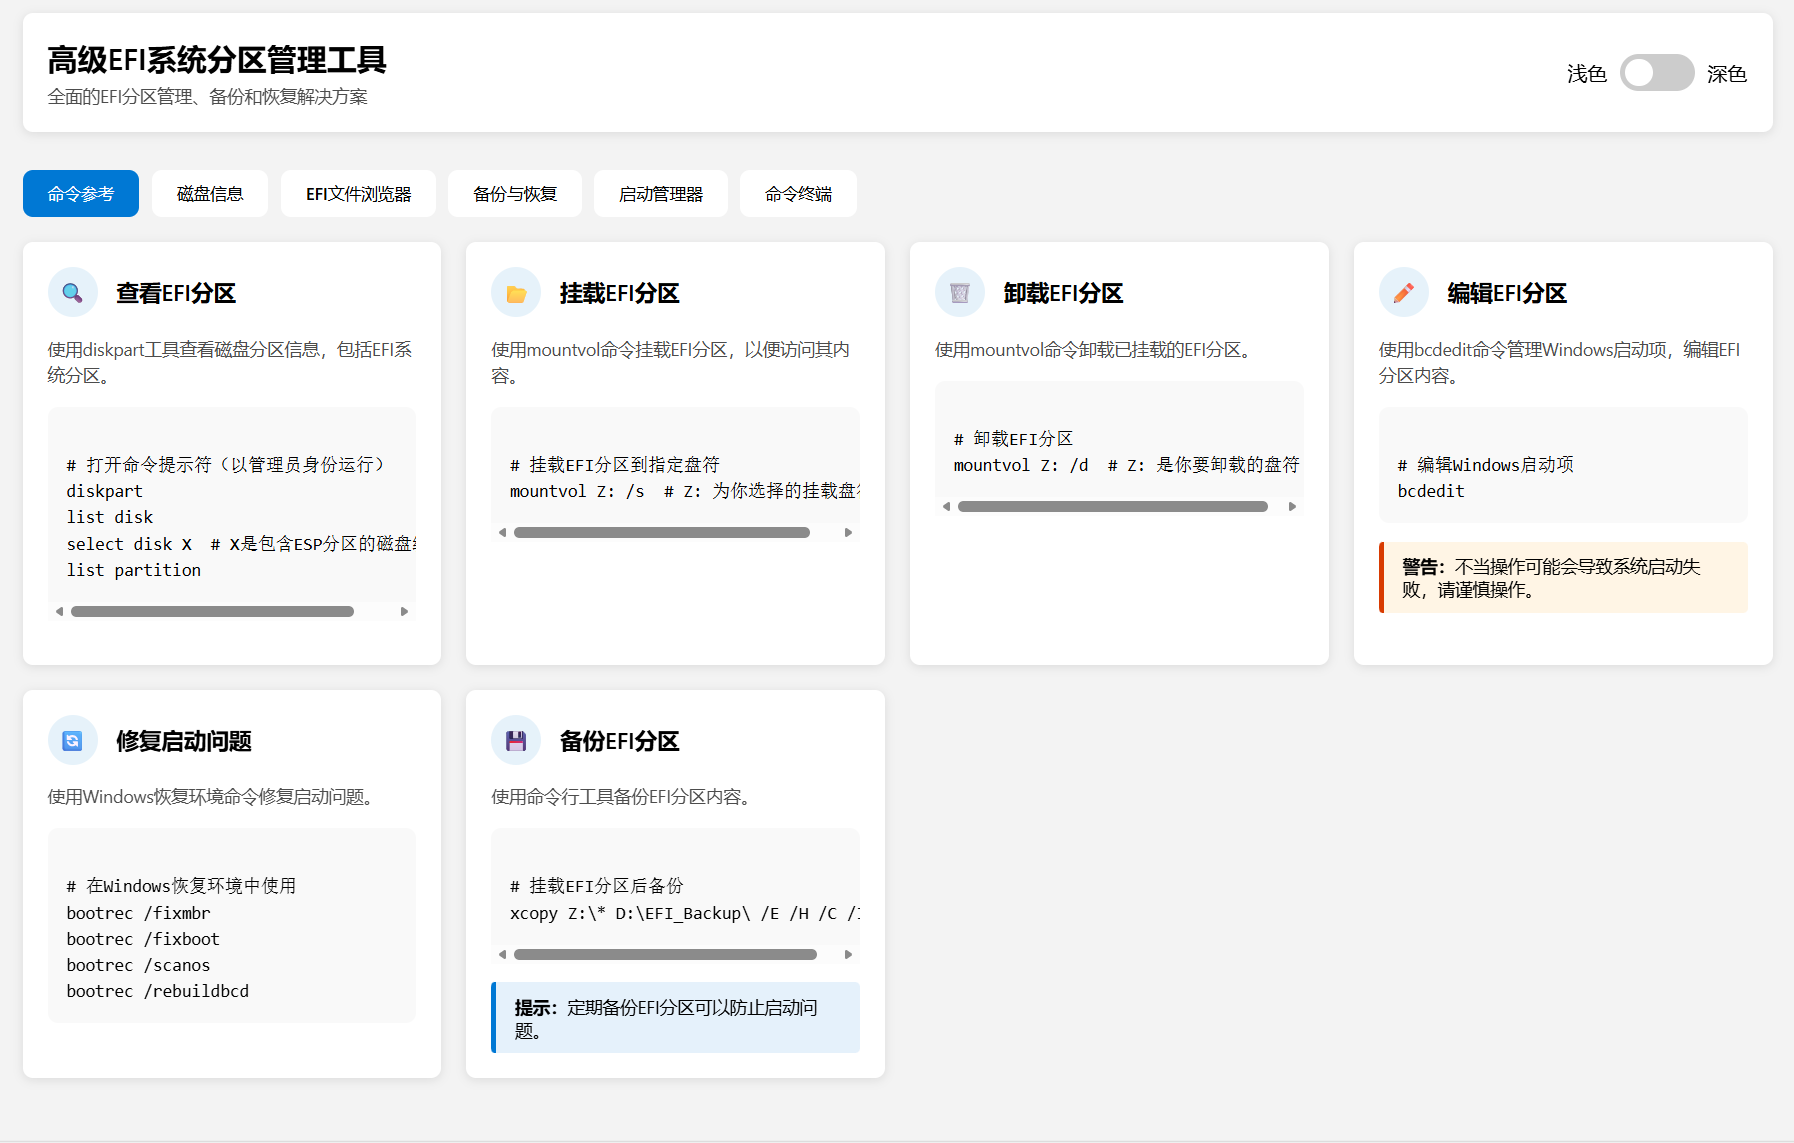The image size is (1794, 1143).
Task: Open the 启动管理器 tab
Action: click(x=661, y=194)
